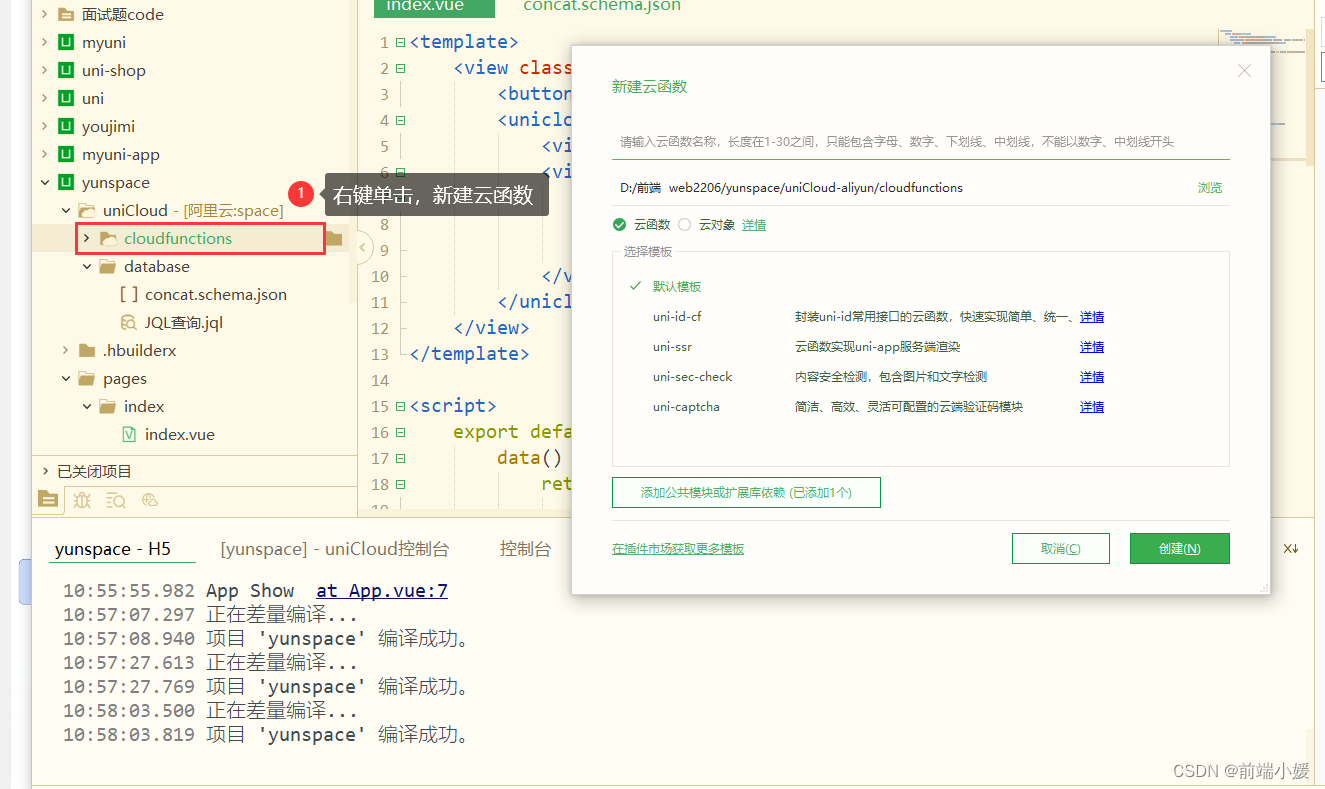Click the index folder icon under pages
Image resolution: width=1325 pixels, height=789 pixels.
click(108, 406)
